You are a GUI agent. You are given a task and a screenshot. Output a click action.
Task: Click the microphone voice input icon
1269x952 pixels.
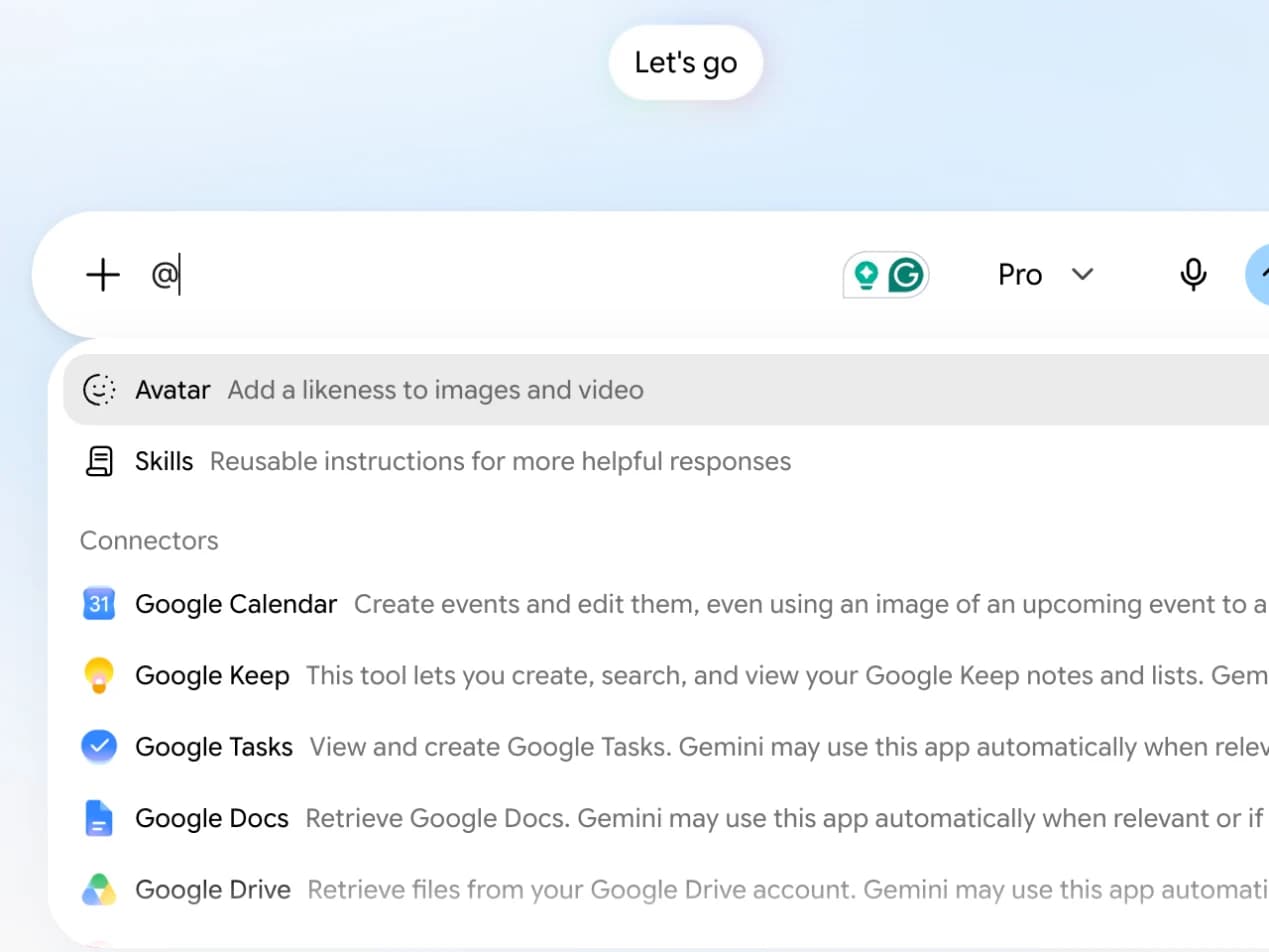click(x=1193, y=274)
